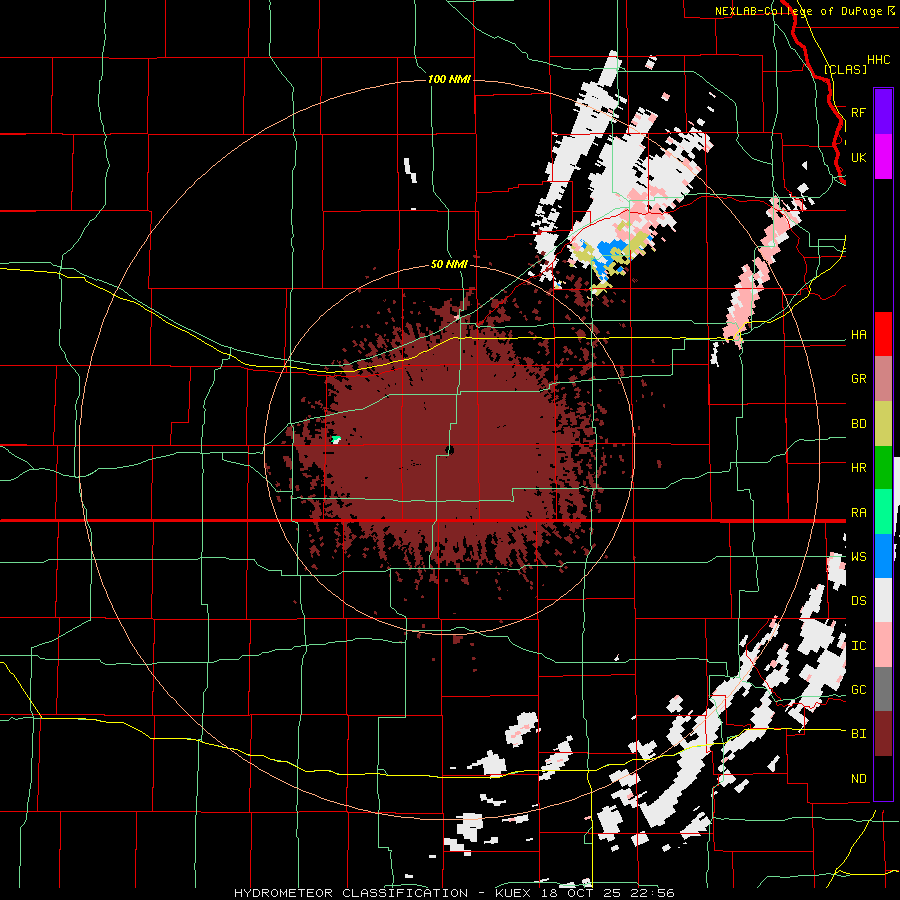Click the "DS" legend label
Image resolution: width=900 pixels, height=900 pixels.
click(x=858, y=601)
